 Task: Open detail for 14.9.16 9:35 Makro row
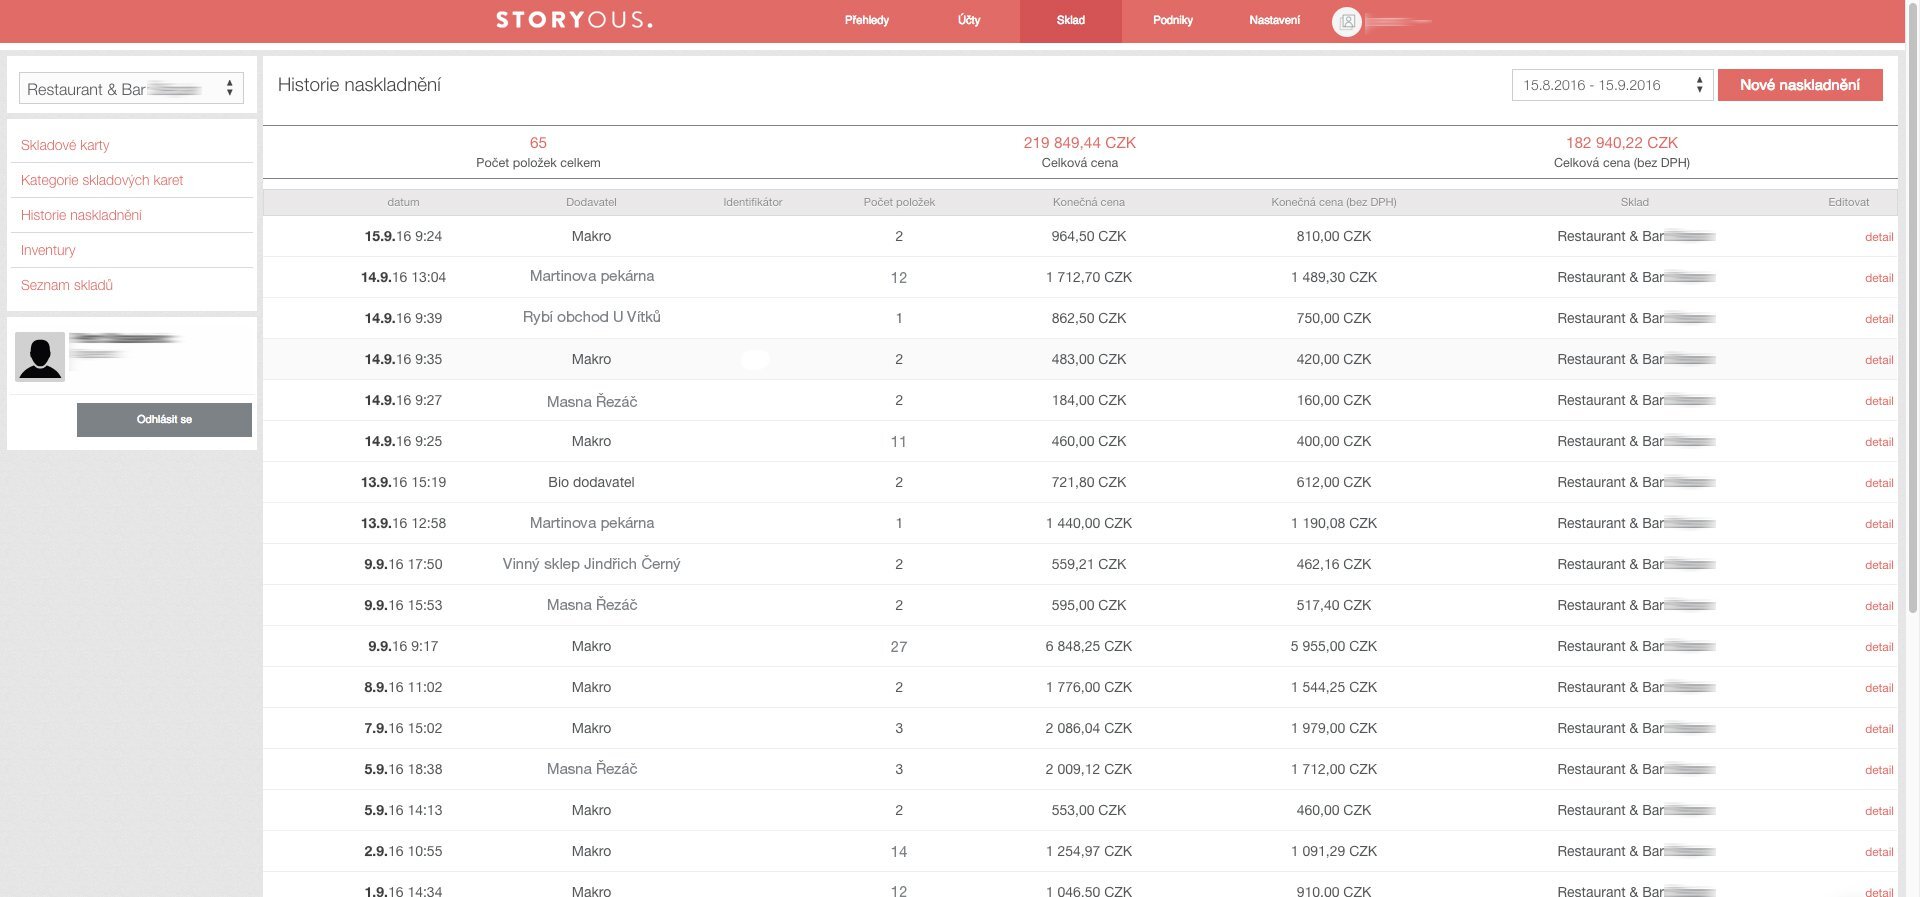pyautogui.click(x=1879, y=360)
